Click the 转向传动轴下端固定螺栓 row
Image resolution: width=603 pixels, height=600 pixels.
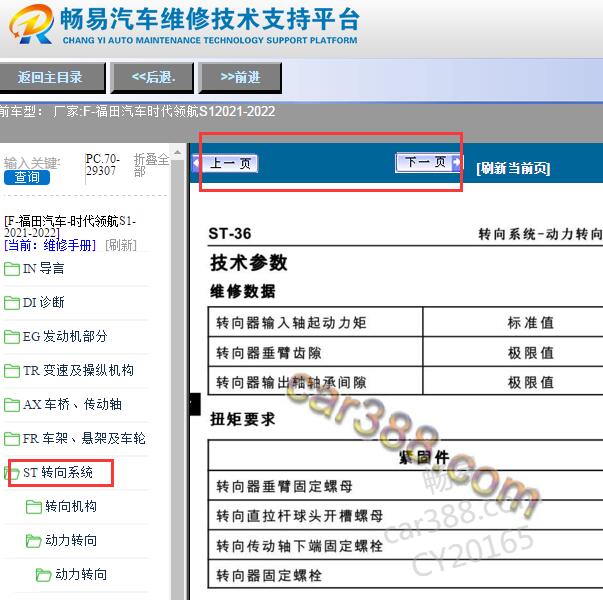(x=406, y=545)
